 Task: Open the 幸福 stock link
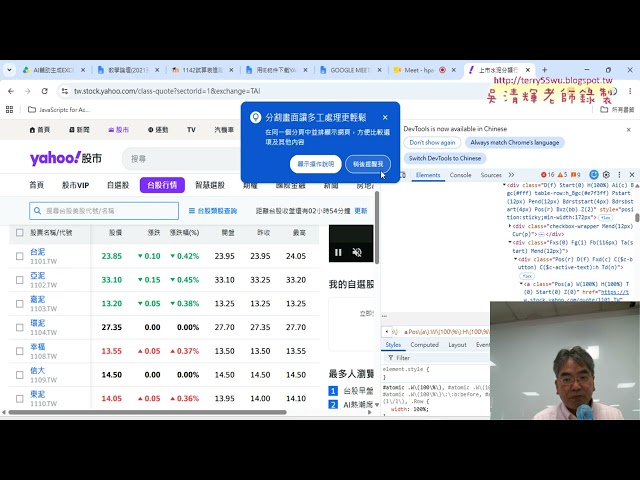38,347
